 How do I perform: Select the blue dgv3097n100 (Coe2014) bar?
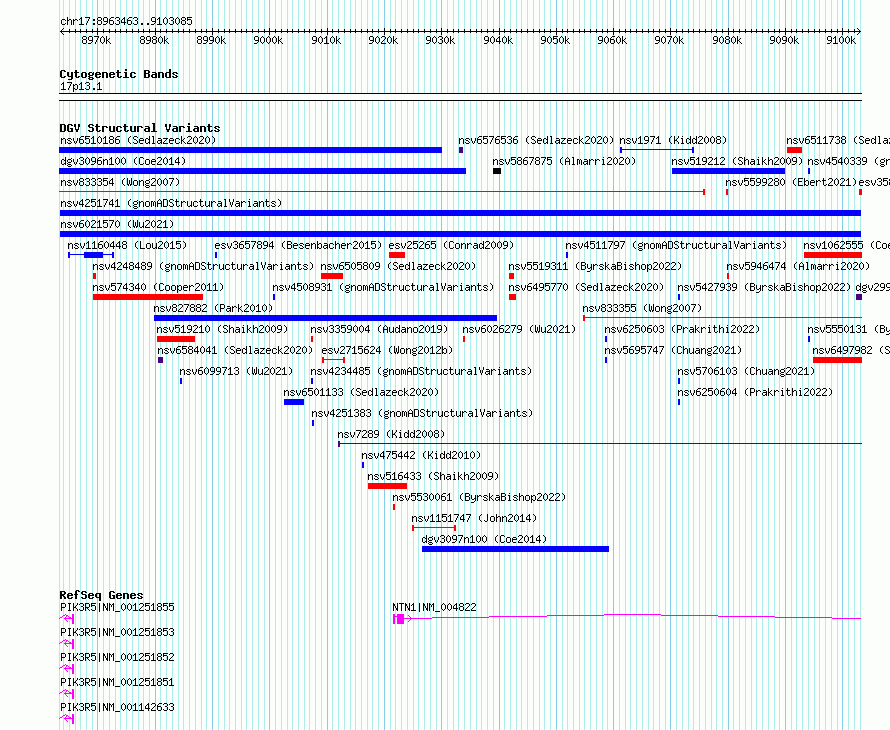[515, 549]
